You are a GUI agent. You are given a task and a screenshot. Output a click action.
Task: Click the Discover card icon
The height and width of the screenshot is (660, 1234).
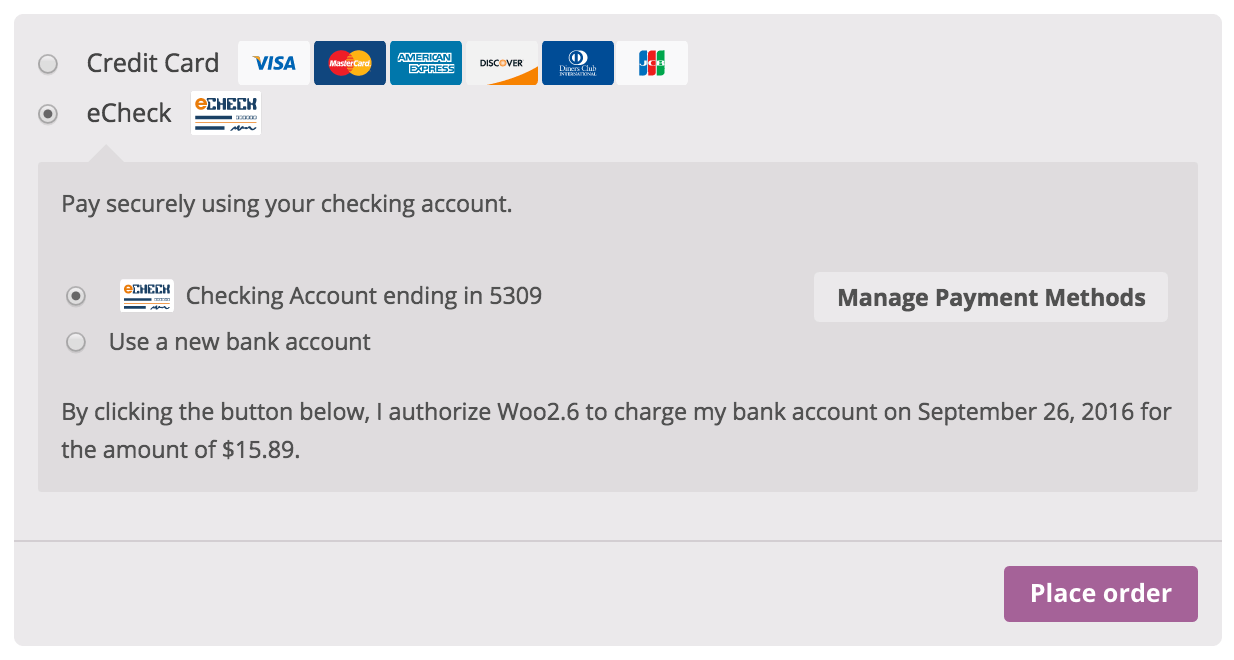point(502,62)
